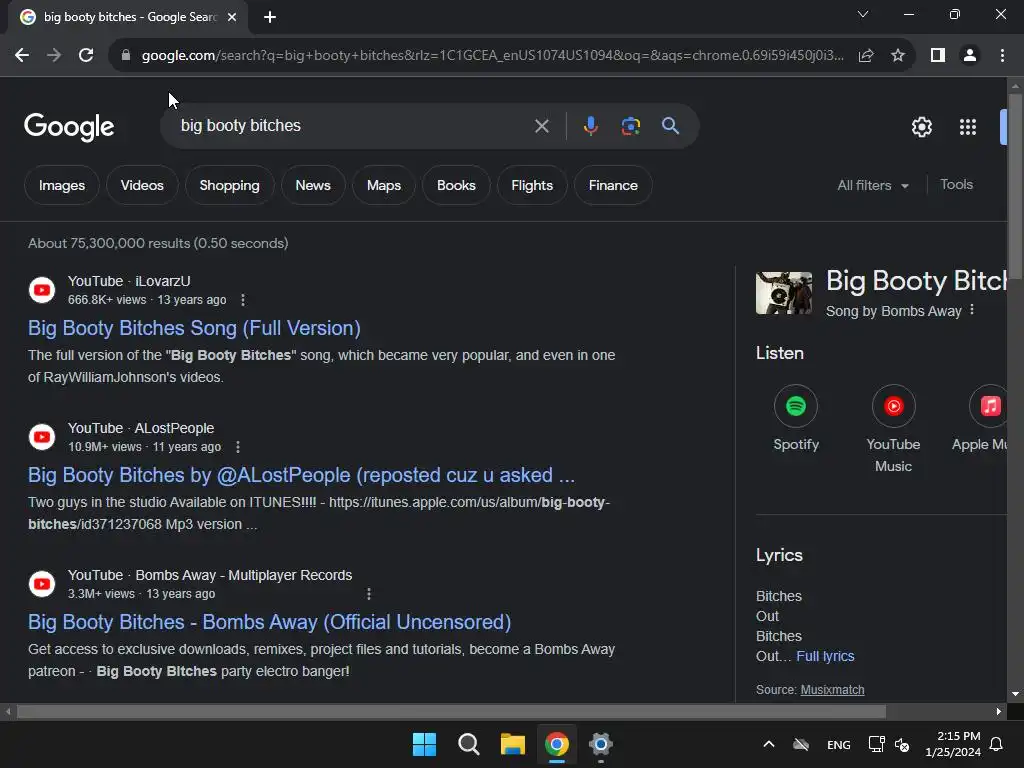This screenshot has height=768, width=1024.
Task: Listen on YouTube Music
Action: [893, 430]
